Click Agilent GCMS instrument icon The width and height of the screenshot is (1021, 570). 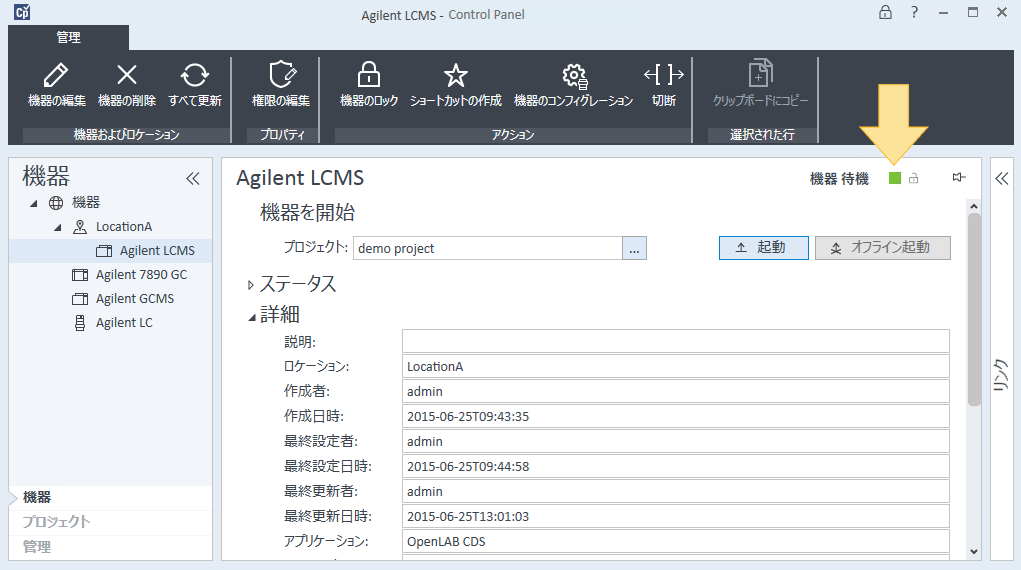click(79, 299)
